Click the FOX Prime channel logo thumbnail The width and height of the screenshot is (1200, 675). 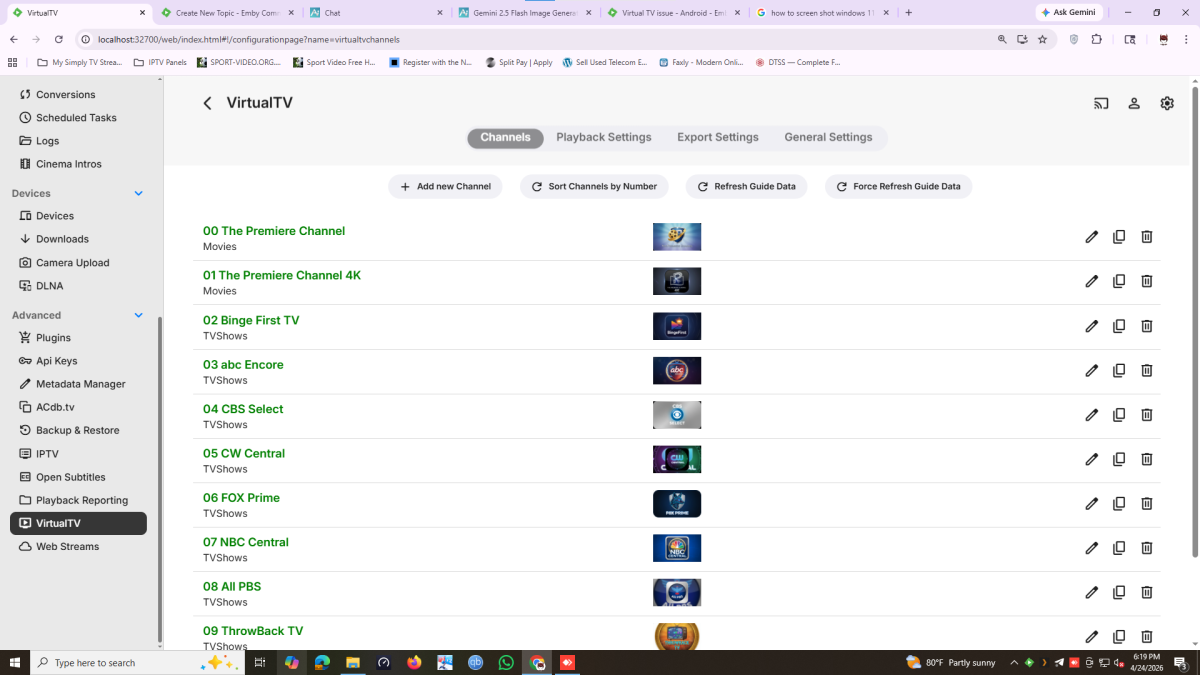677,503
